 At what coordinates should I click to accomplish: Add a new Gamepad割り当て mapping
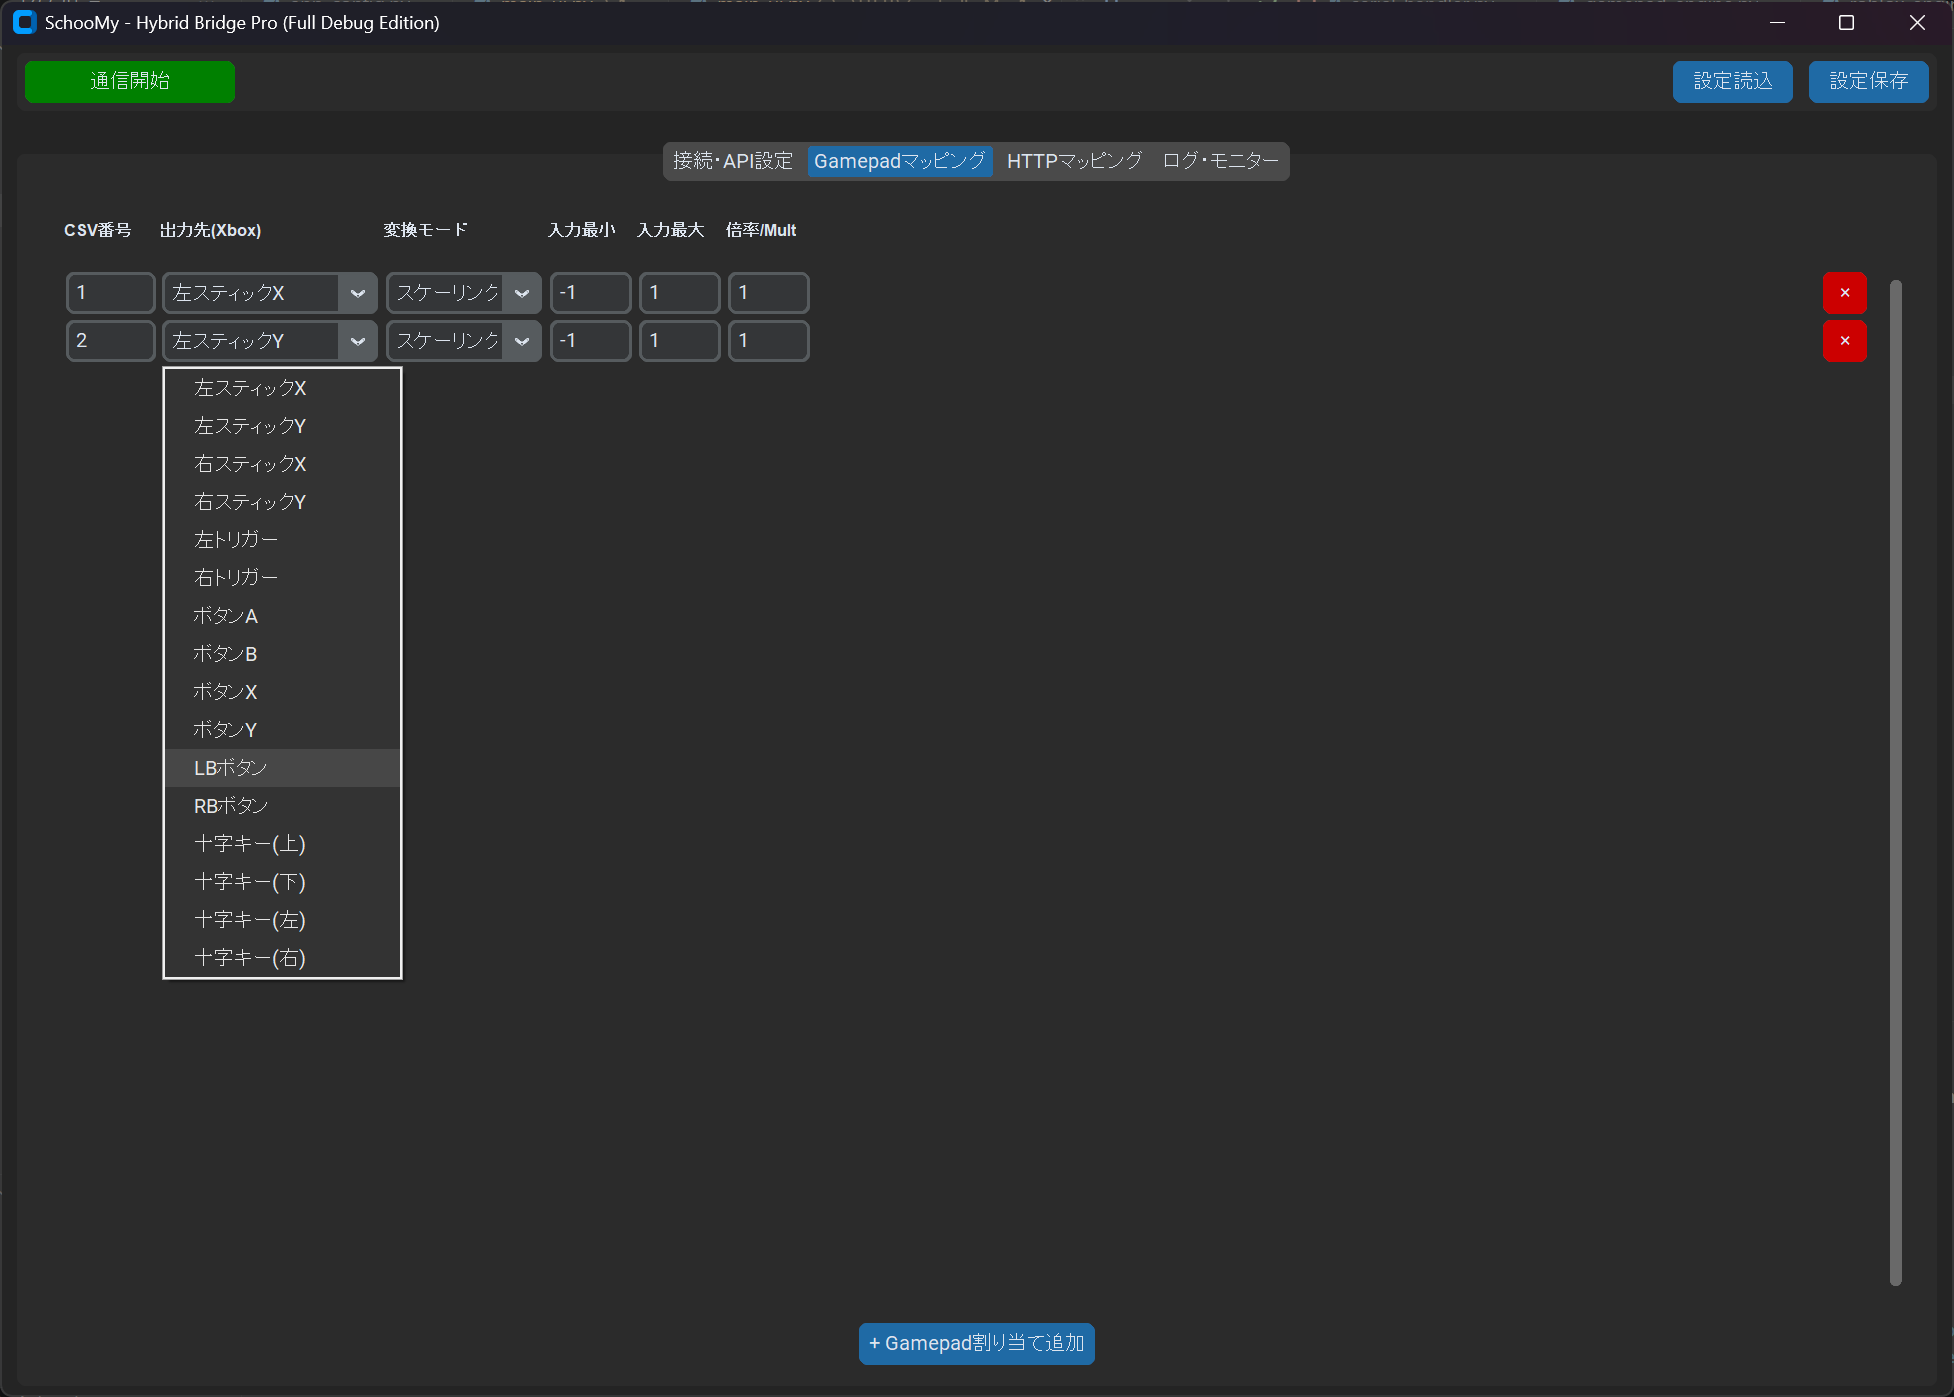(x=976, y=1343)
